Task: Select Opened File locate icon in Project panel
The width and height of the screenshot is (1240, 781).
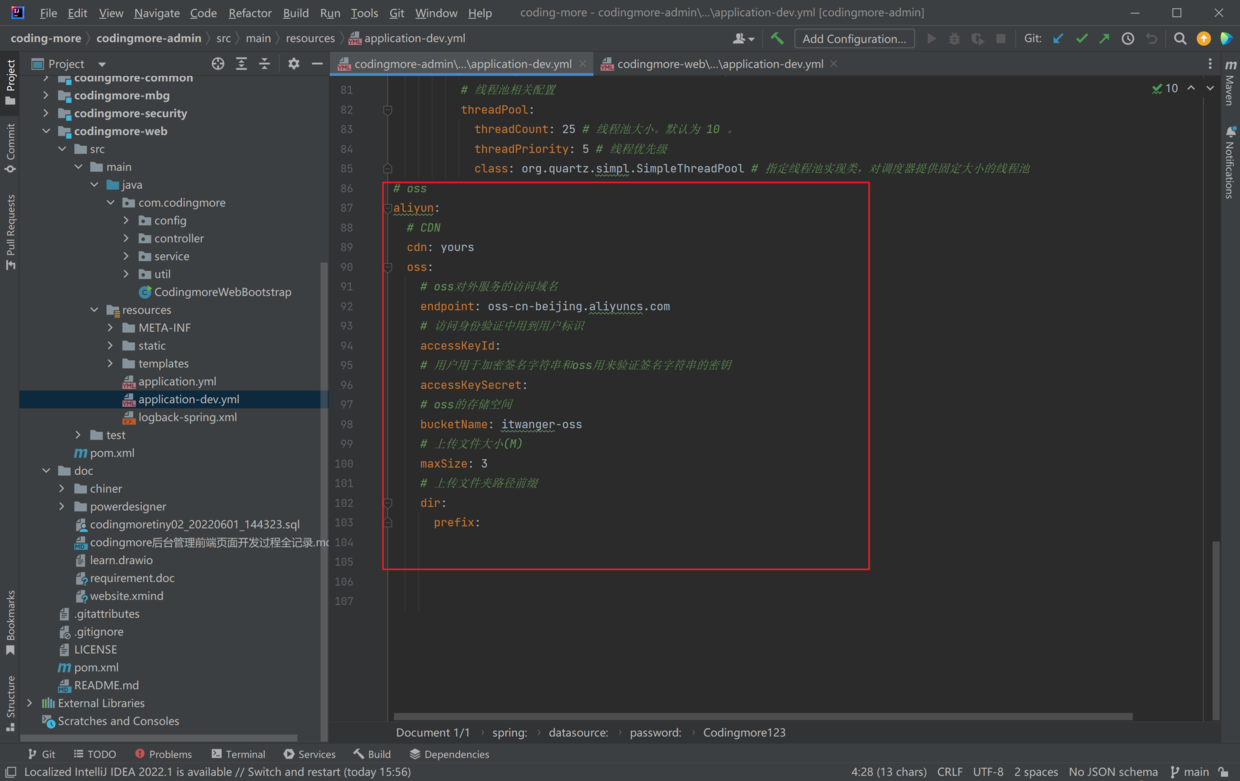Action: click(218, 63)
